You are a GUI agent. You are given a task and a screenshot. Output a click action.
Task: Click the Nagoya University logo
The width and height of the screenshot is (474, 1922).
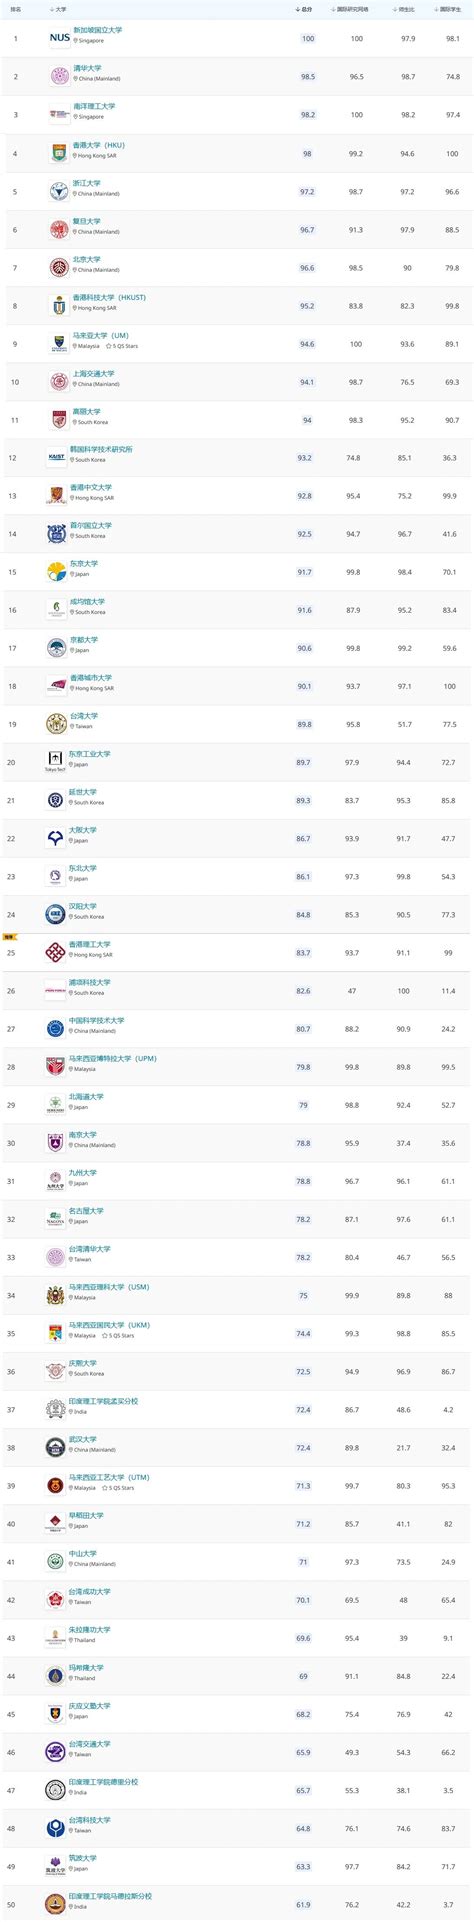[x=56, y=1218]
